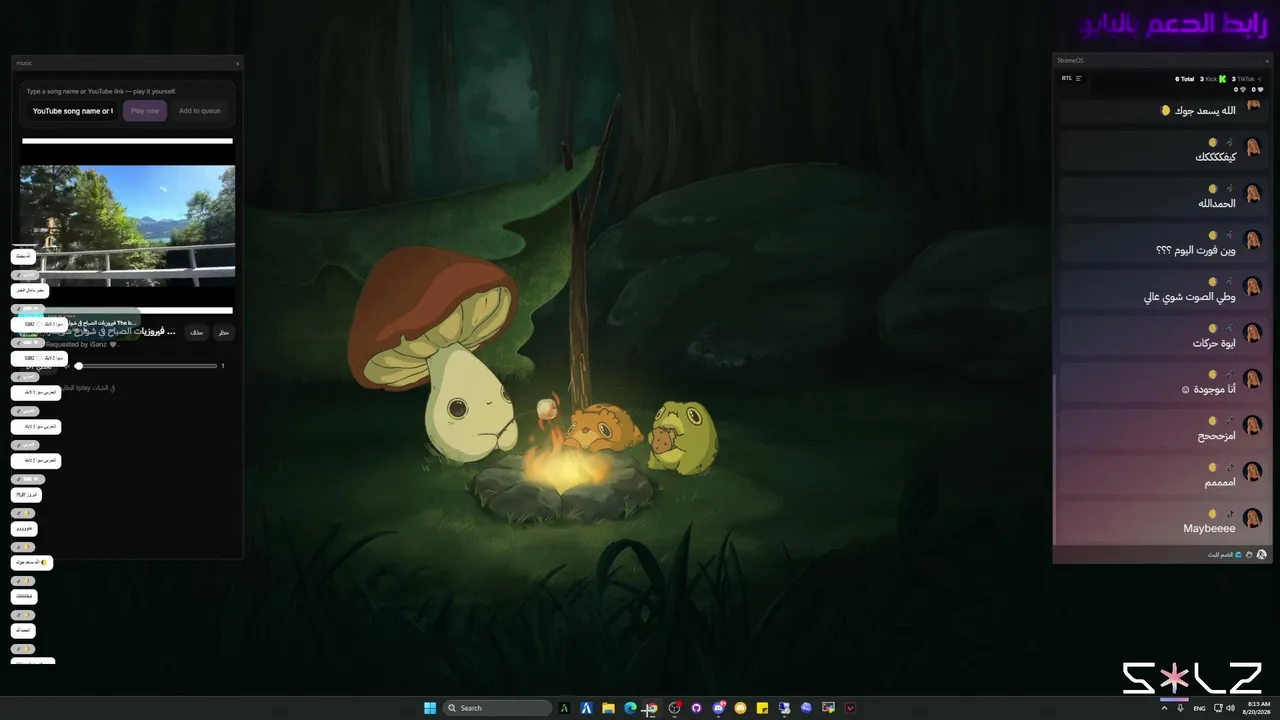Image resolution: width=1280 pixels, height=720 pixels.
Task: Click the video thumbnail in music panel
Action: click(x=128, y=226)
